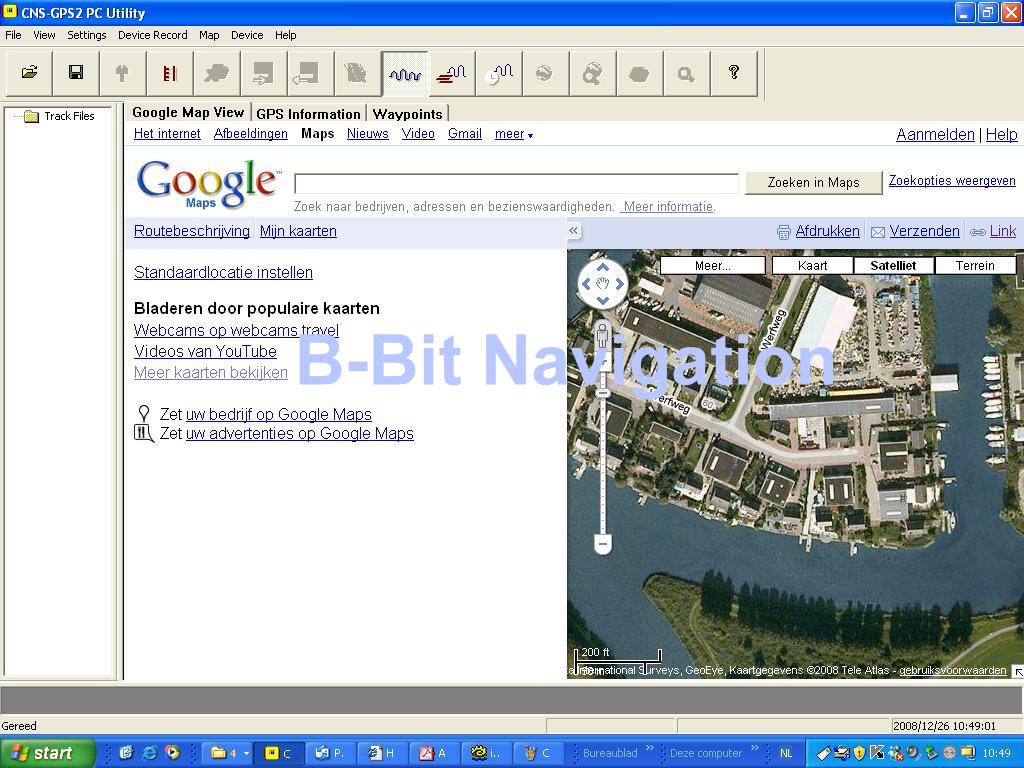Click the Google Maps search input field
This screenshot has height=768, width=1024.
pos(516,183)
